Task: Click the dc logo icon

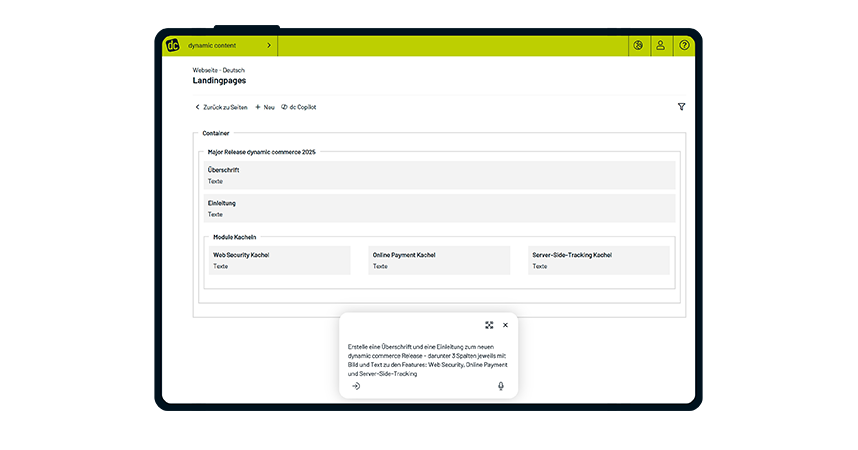Action: (x=173, y=45)
